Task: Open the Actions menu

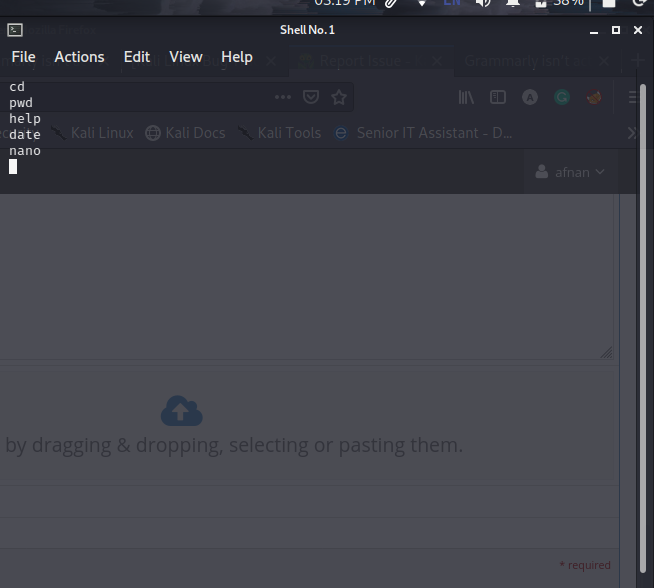Action: pos(79,57)
